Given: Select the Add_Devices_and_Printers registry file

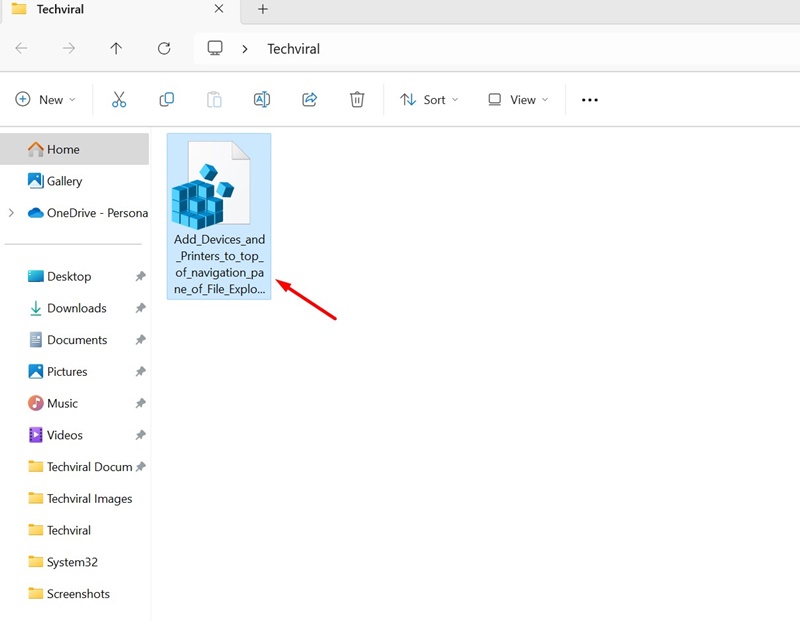Looking at the screenshot, I should (x=219, y=216).
